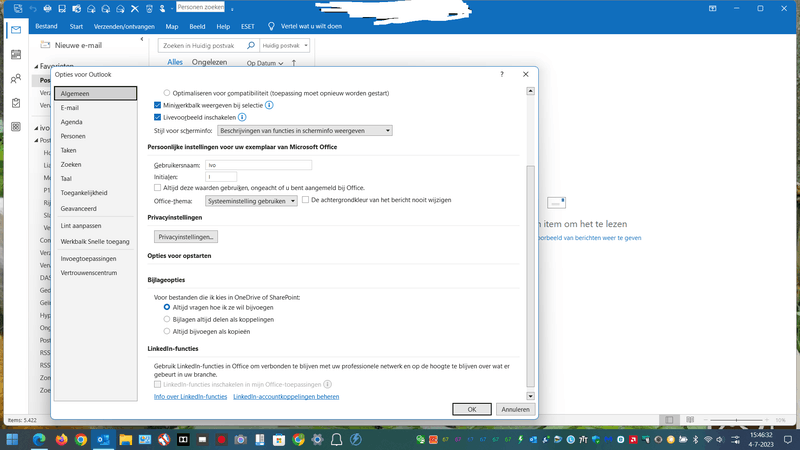Check De achtergrondkleur van het bericht nooit wijzigen

click(306, 200)
